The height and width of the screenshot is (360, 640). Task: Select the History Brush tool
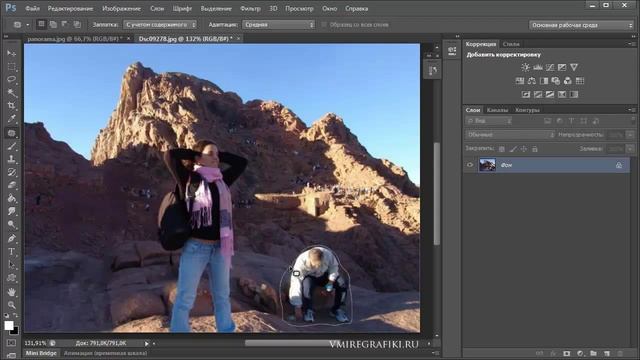point(11,172)
